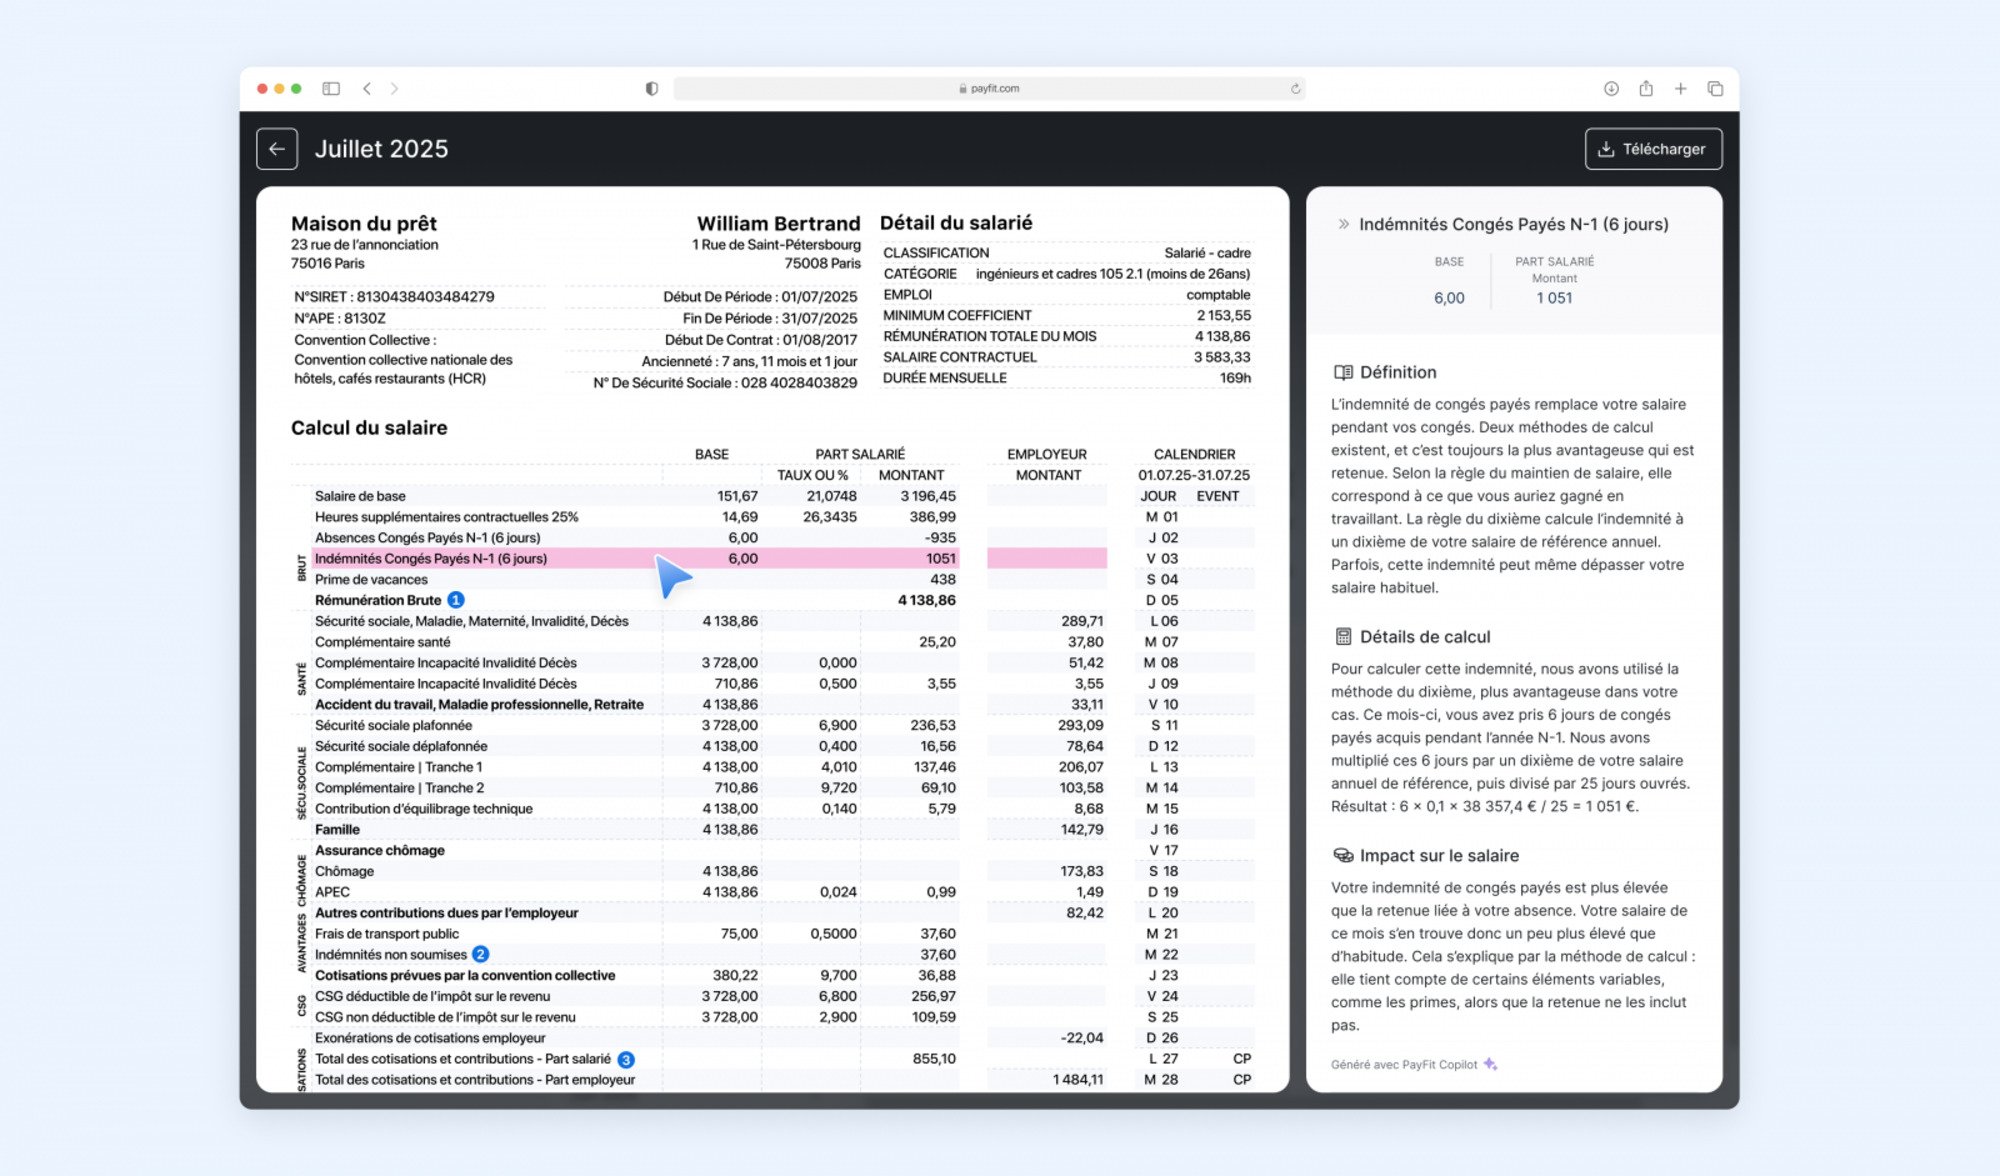This screenshot has width=2000, height=1176.
Task: Click the download icon inside the Télécharger button
Action: pos(1606,148)
